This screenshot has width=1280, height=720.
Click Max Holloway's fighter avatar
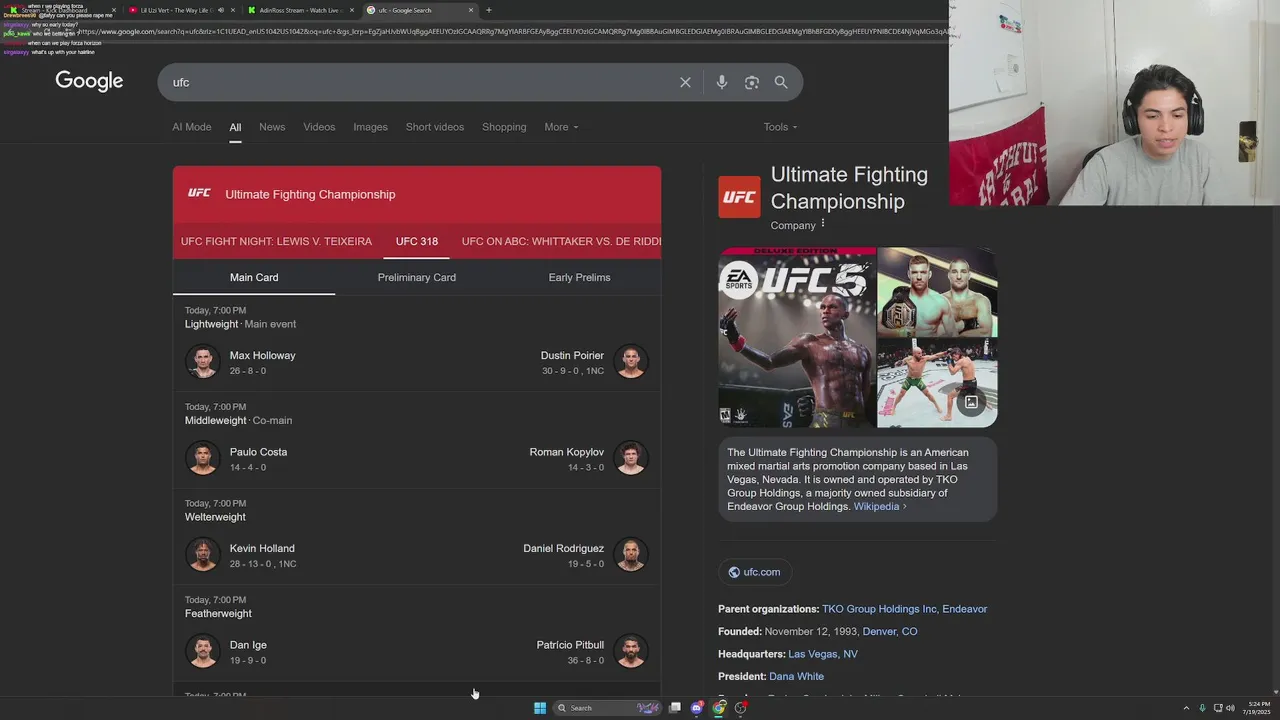click(202, 361)
